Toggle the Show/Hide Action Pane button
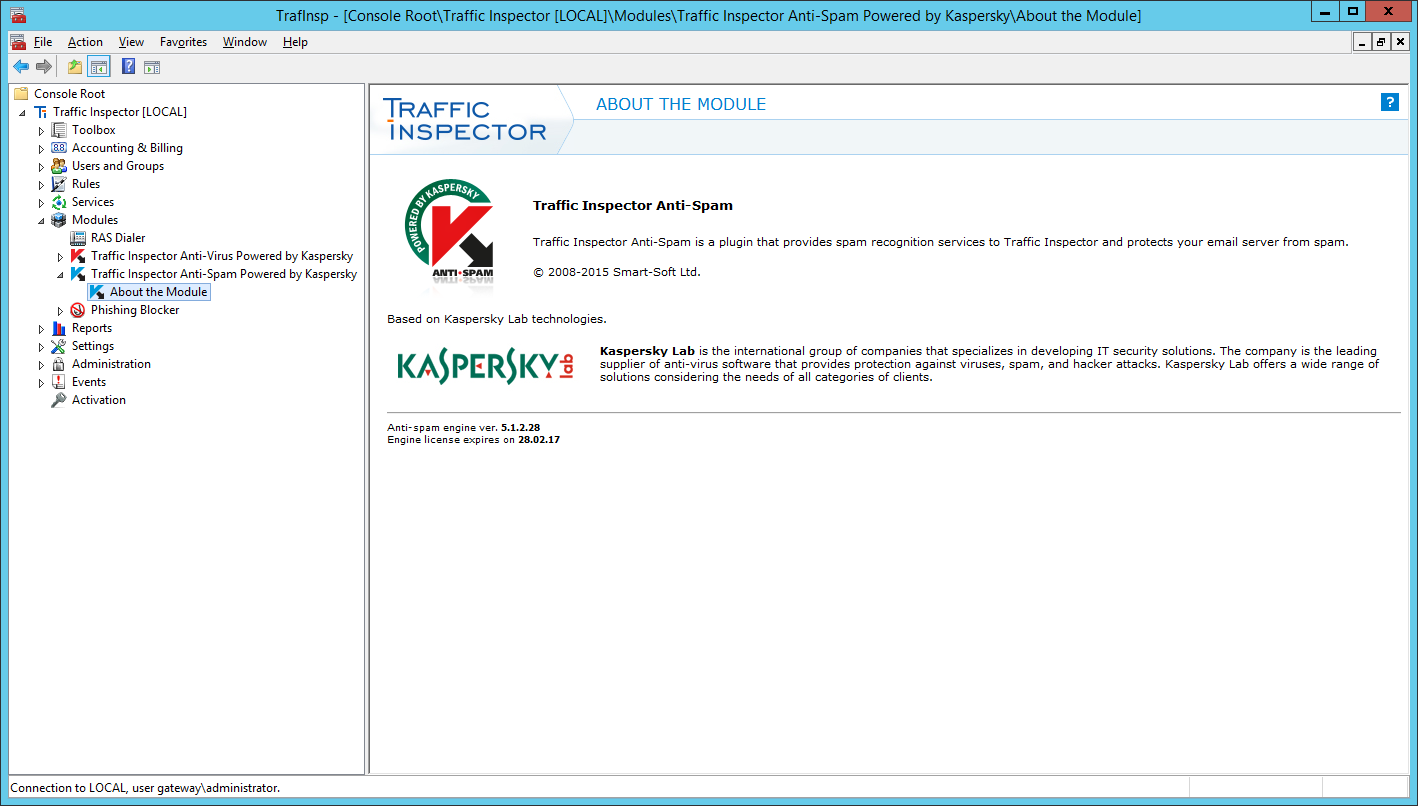This screenshot has height=806, width=1418. pyautogui.click(x=151, y=67)
